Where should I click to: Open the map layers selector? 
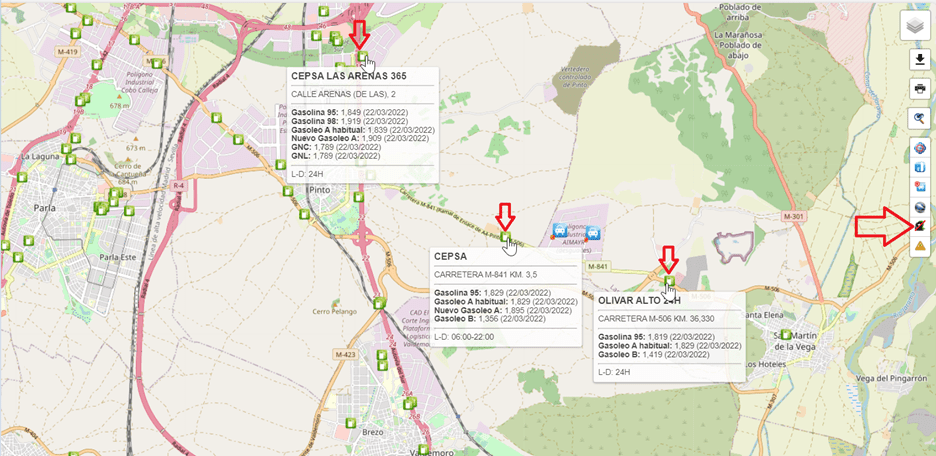[916, 26]
